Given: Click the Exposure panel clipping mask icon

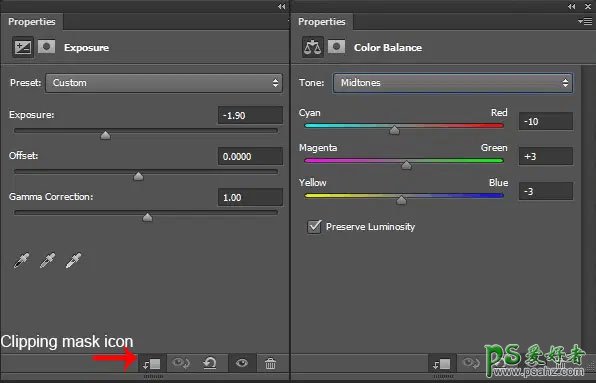Looking at the screenshot, I should click(x=152, y=364).
